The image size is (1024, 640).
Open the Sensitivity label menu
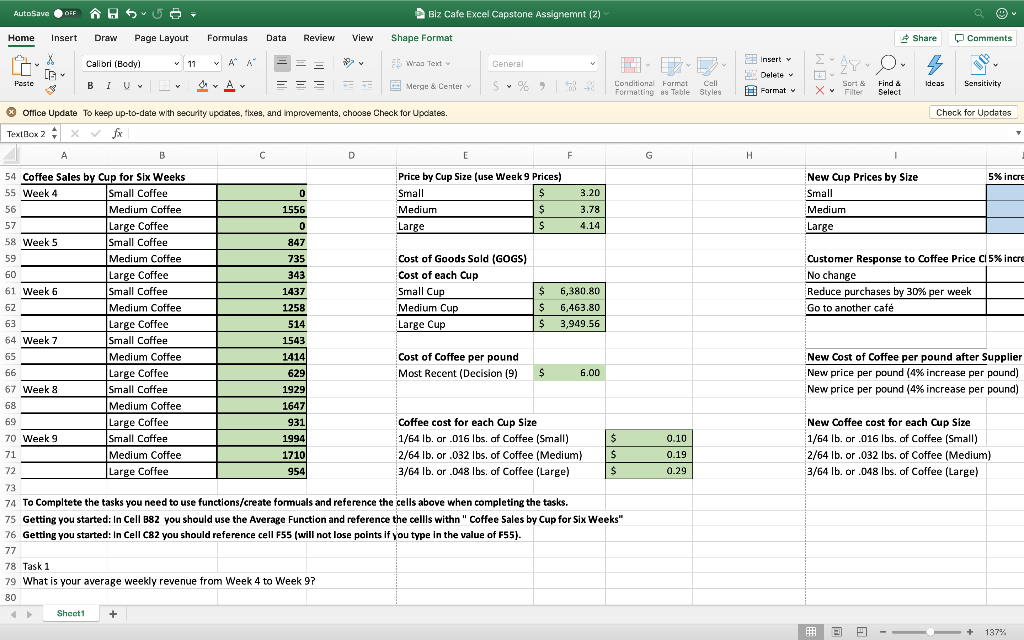(x=982, y=71)
